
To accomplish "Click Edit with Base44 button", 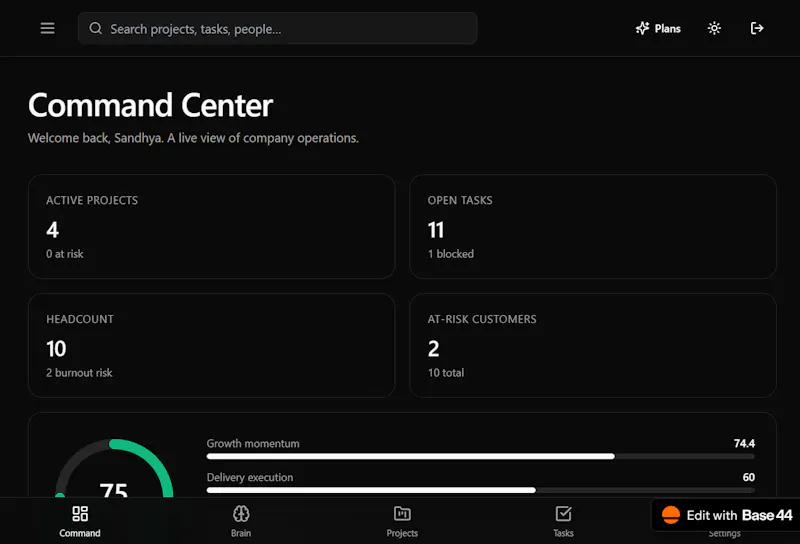I will pyautogui.click(x=726, y=515).
